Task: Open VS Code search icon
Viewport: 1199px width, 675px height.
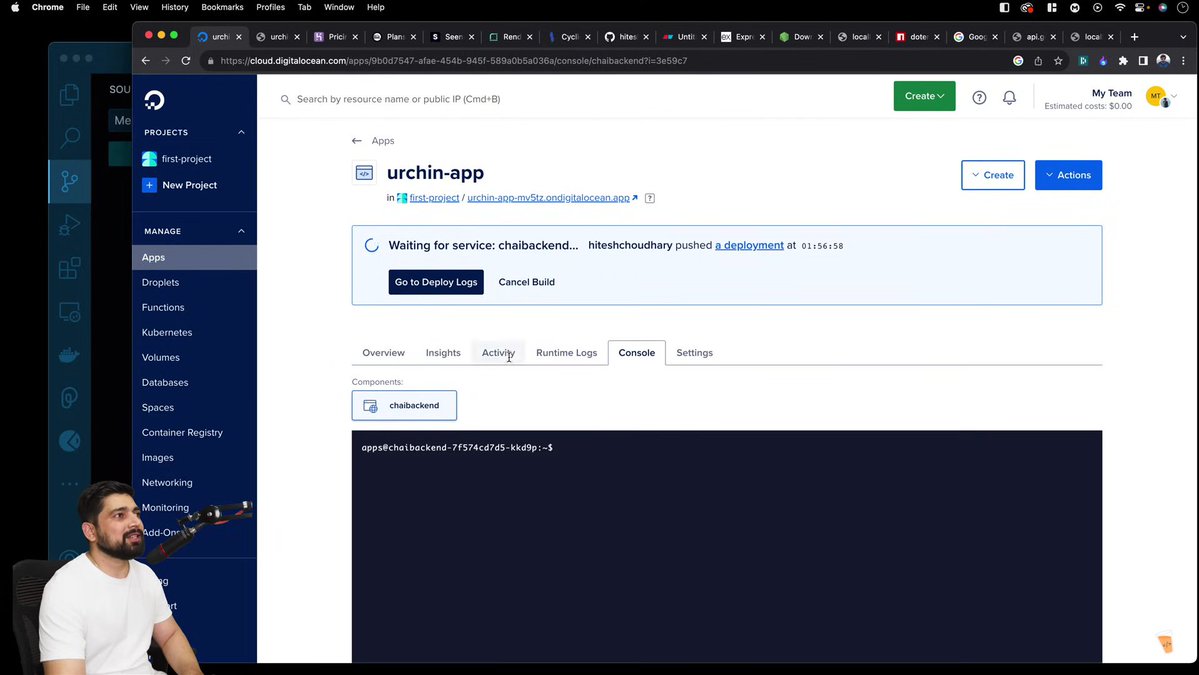Action: point(70,138)
